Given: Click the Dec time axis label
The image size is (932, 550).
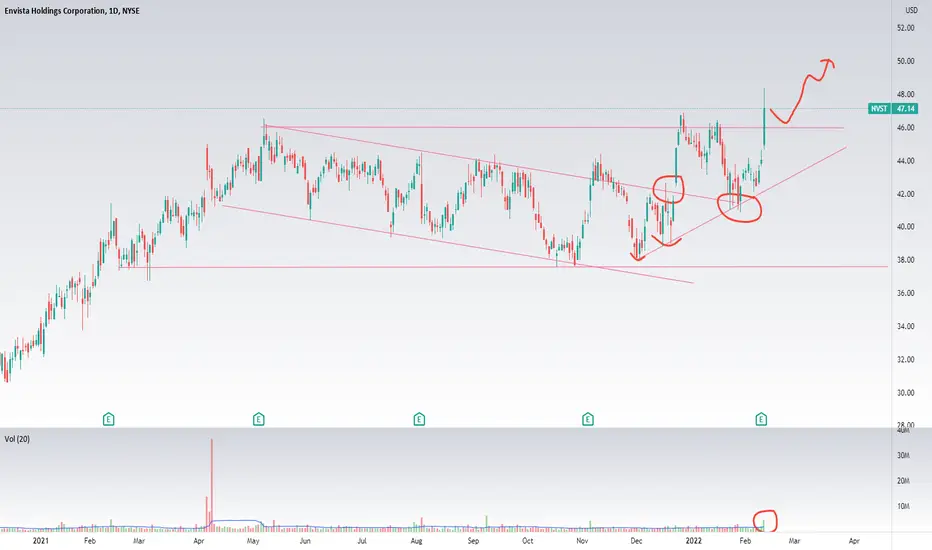Looking at the screenshot, I should click(x=637, y=541).
